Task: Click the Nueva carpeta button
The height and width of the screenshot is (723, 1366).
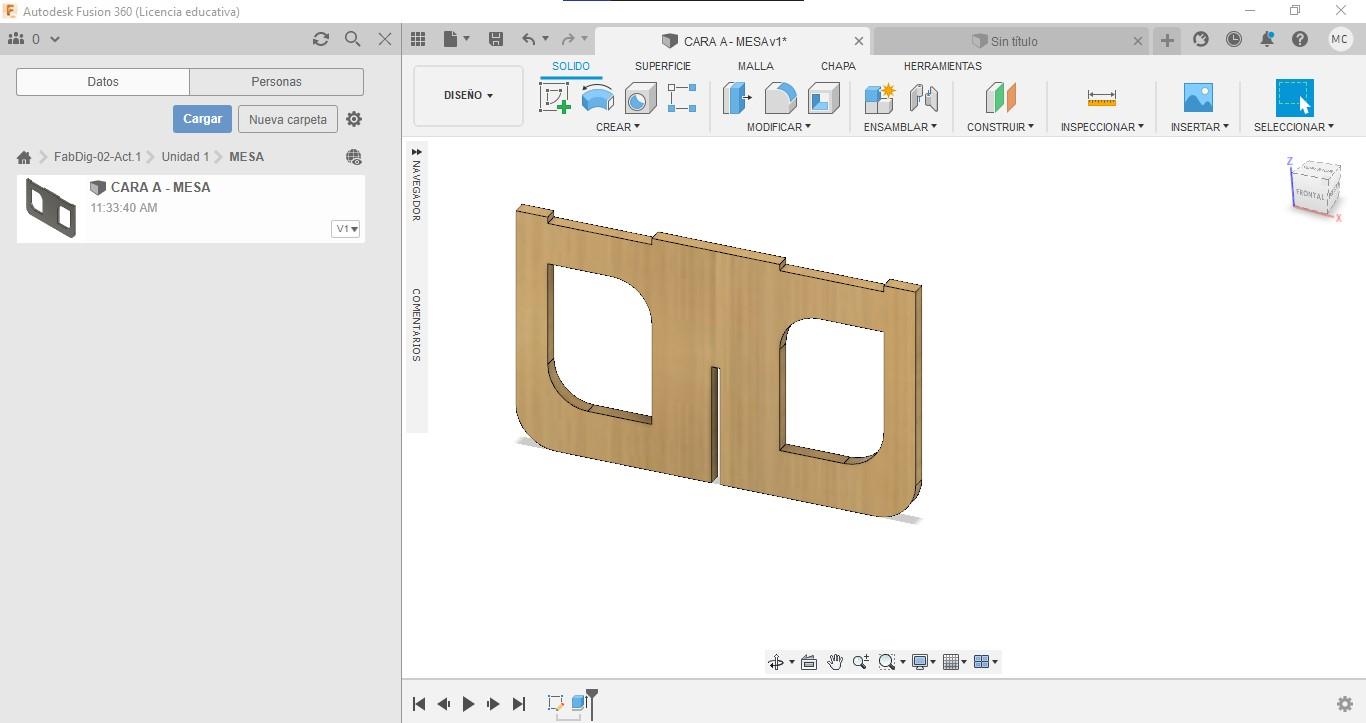Action: coord(288,119)
